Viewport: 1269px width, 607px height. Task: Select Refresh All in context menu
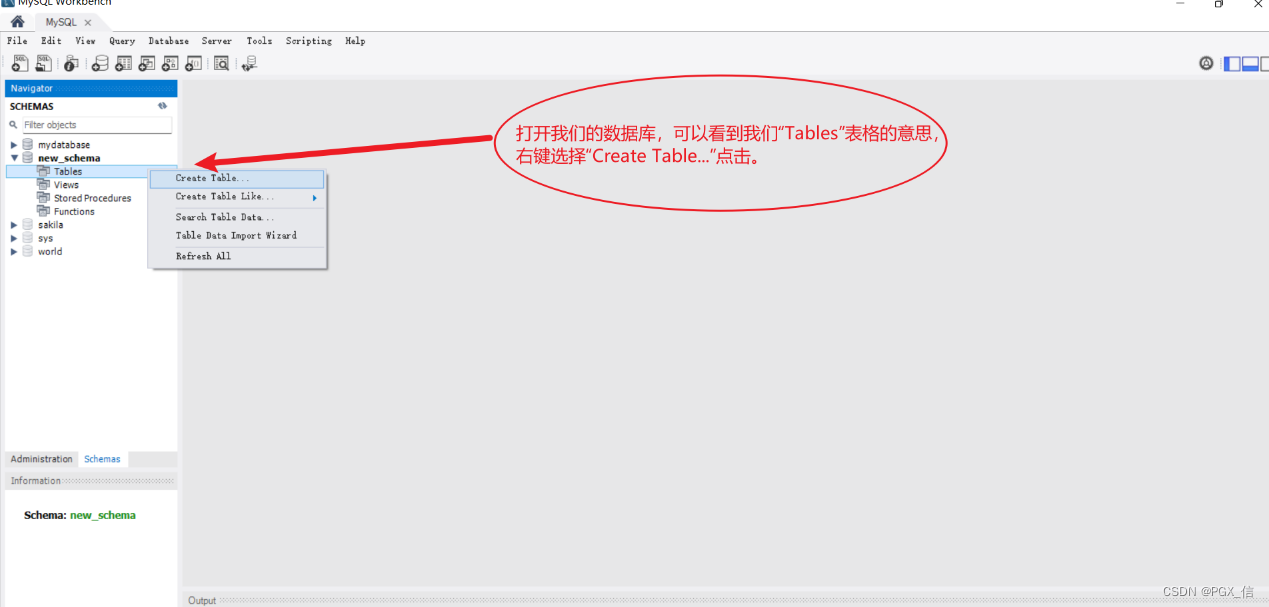(x=237, y=257)
